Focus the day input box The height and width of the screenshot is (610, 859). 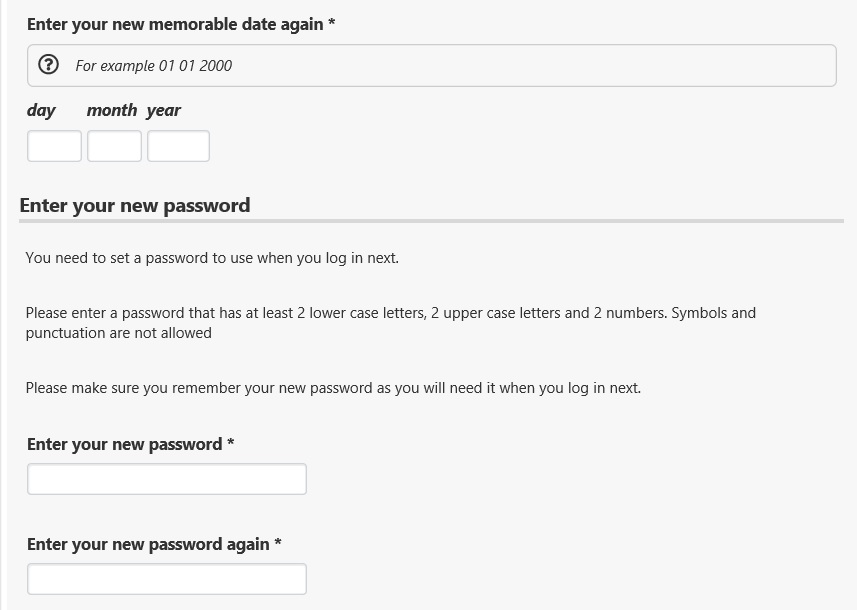54,146
